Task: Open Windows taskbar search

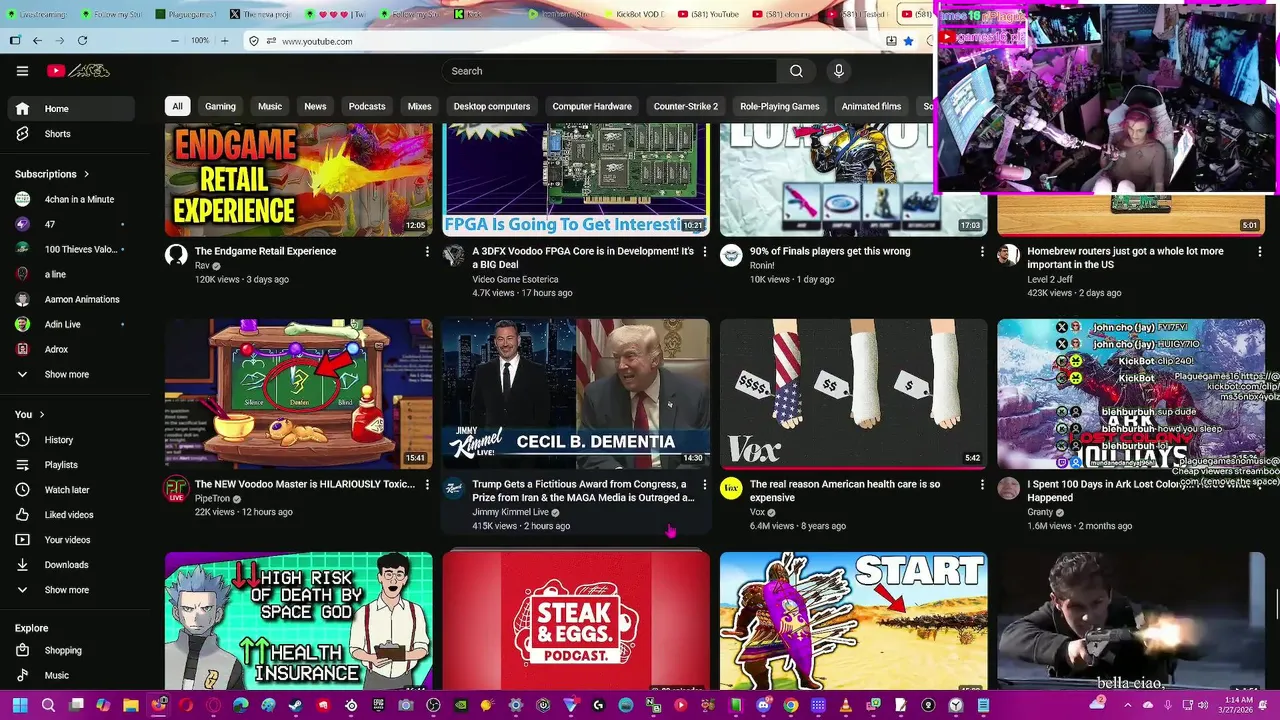Action: pos(48,705)
